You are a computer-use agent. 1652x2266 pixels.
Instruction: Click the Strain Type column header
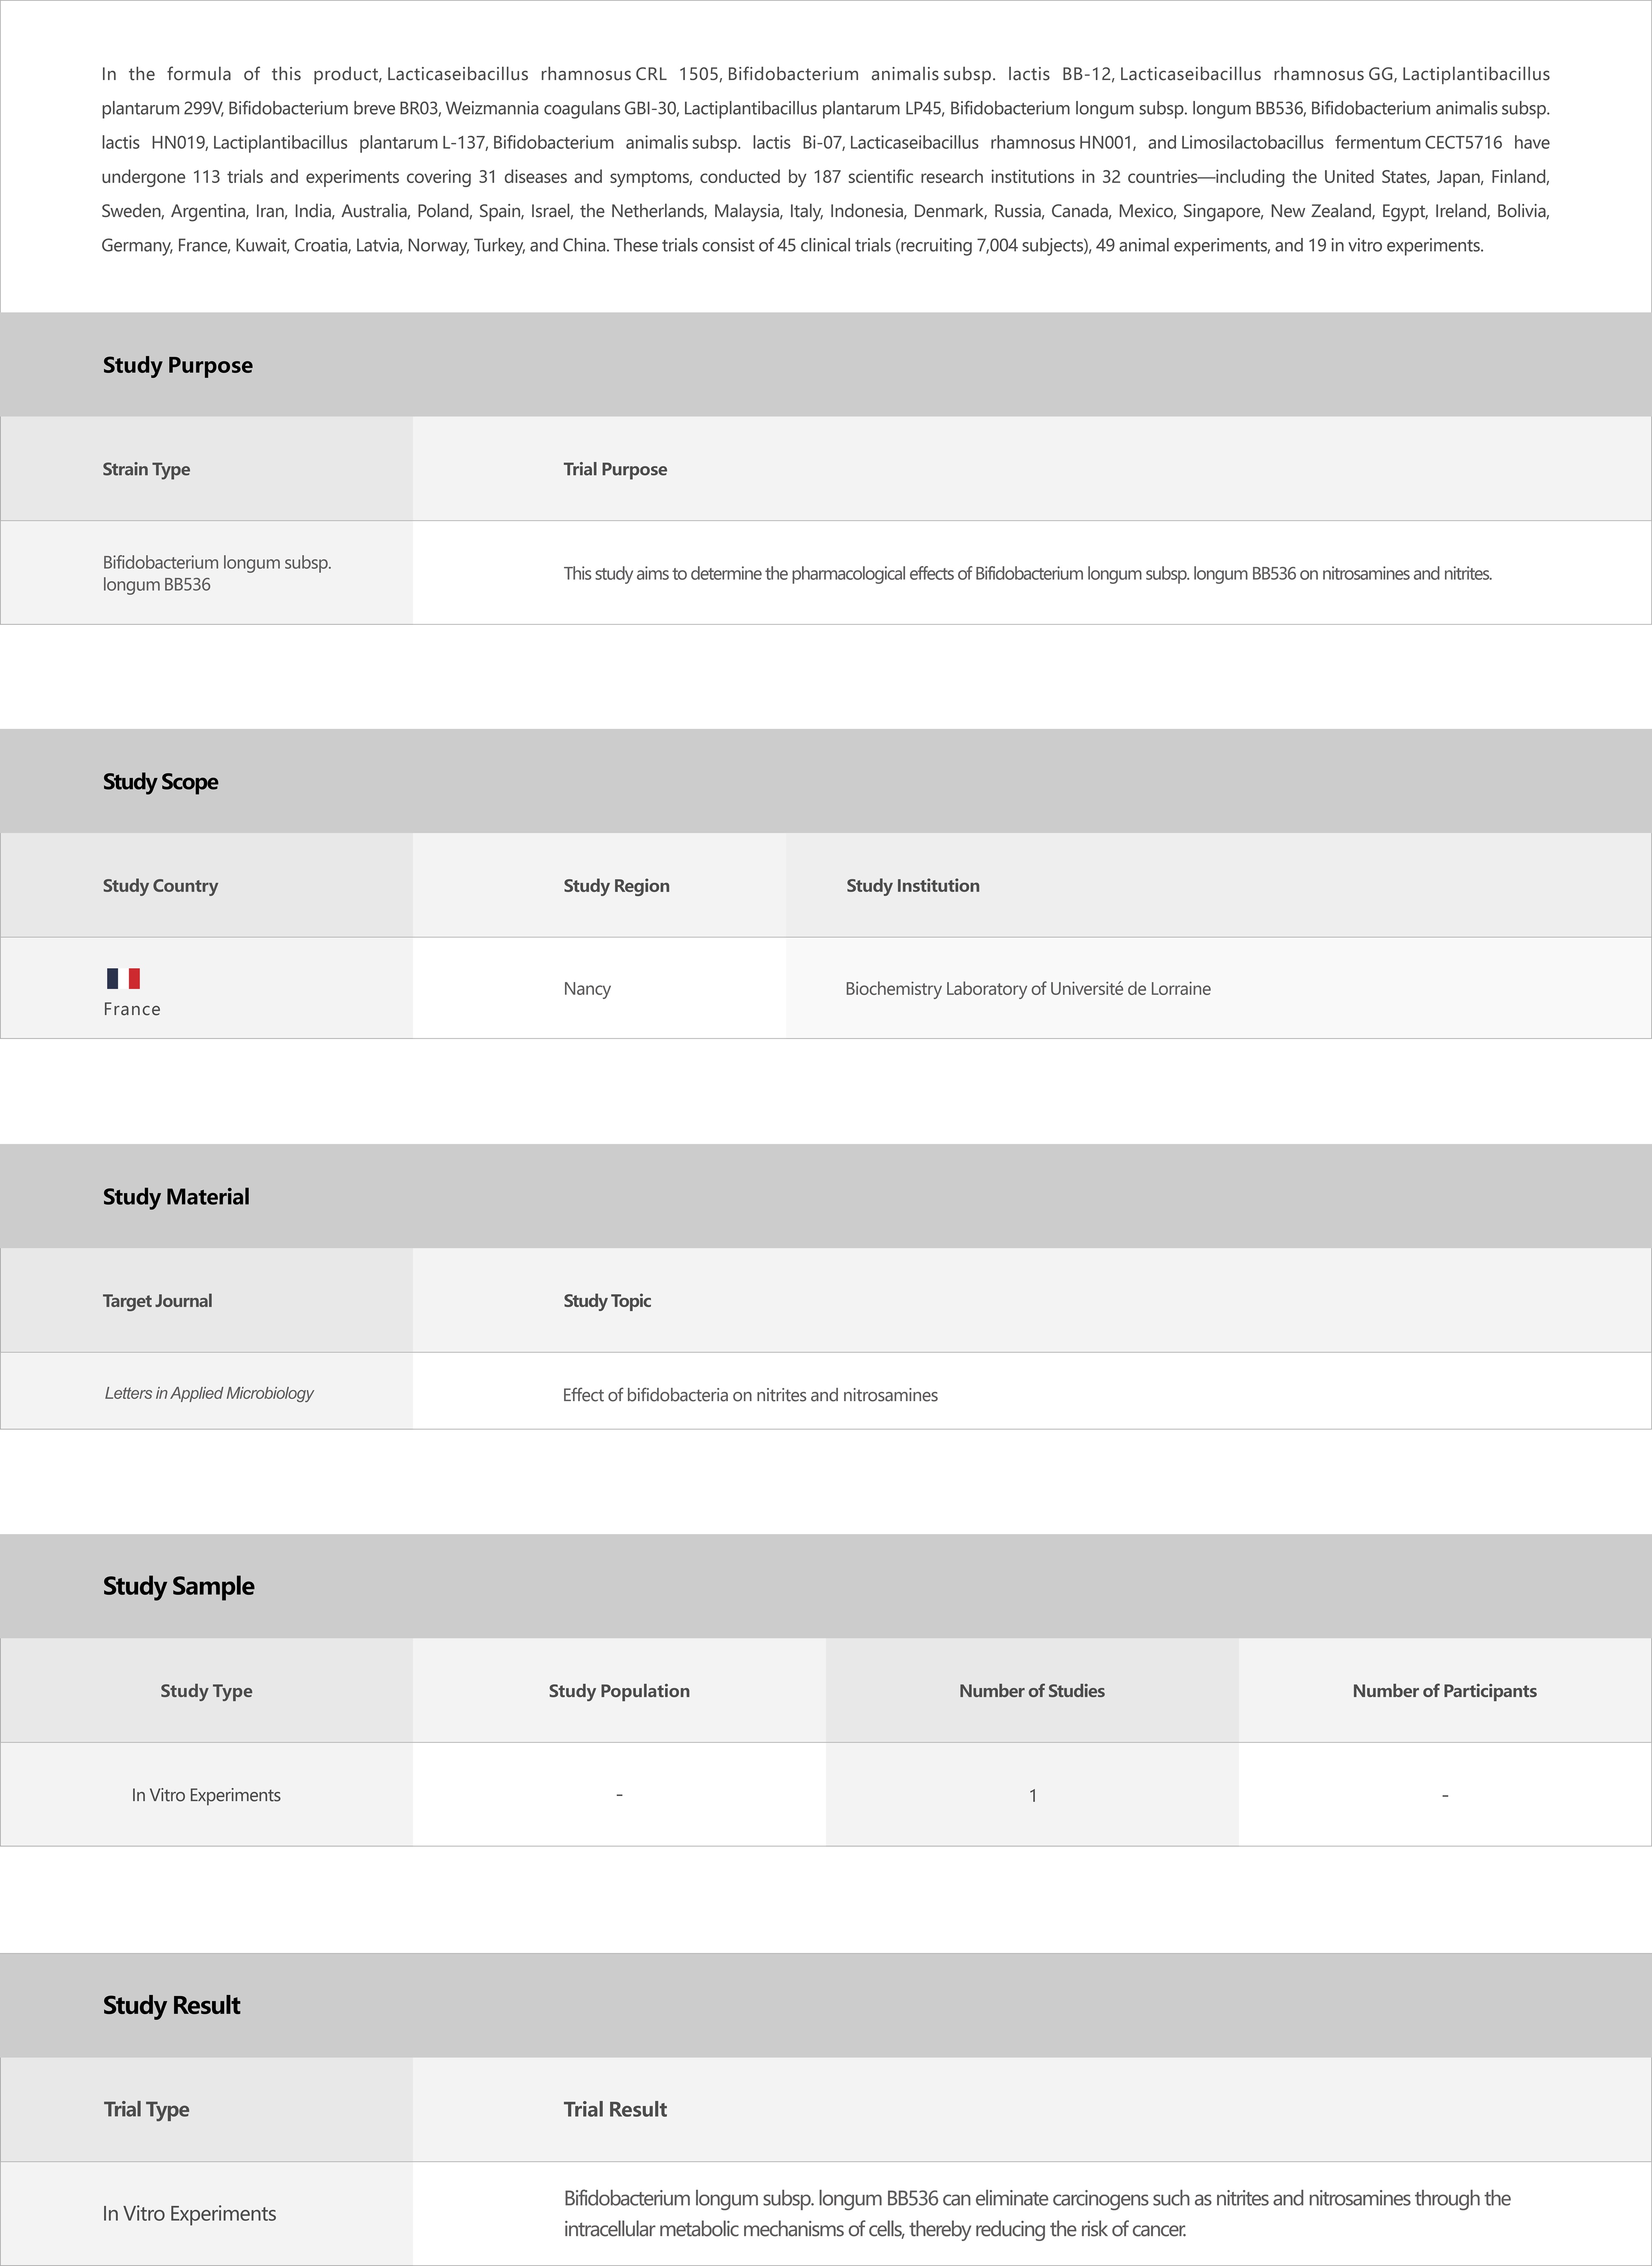click(146, 469)
